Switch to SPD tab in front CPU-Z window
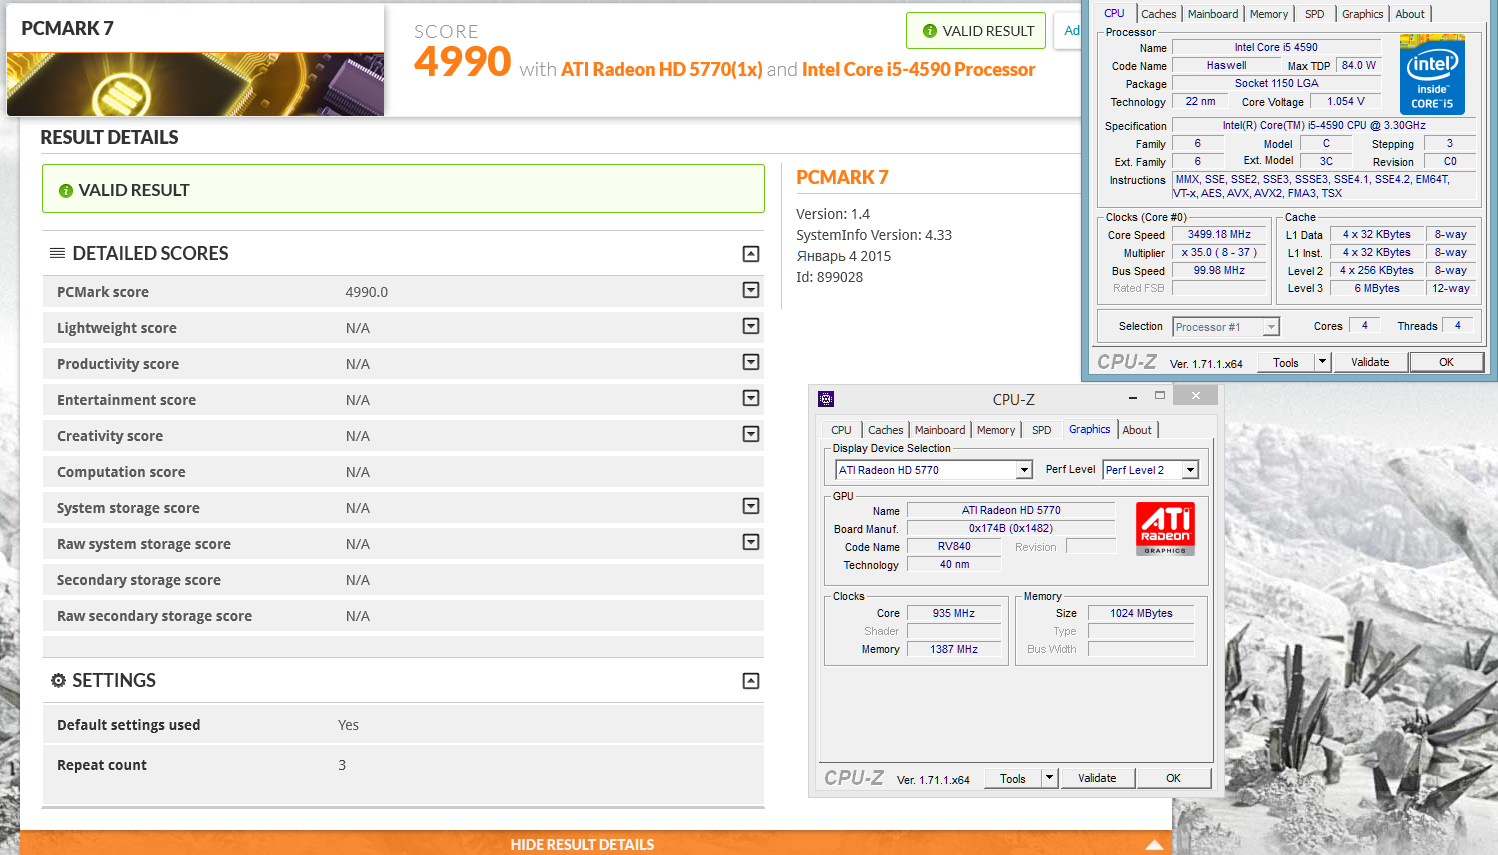1498x855 pixels. (x=1042, y=430)
